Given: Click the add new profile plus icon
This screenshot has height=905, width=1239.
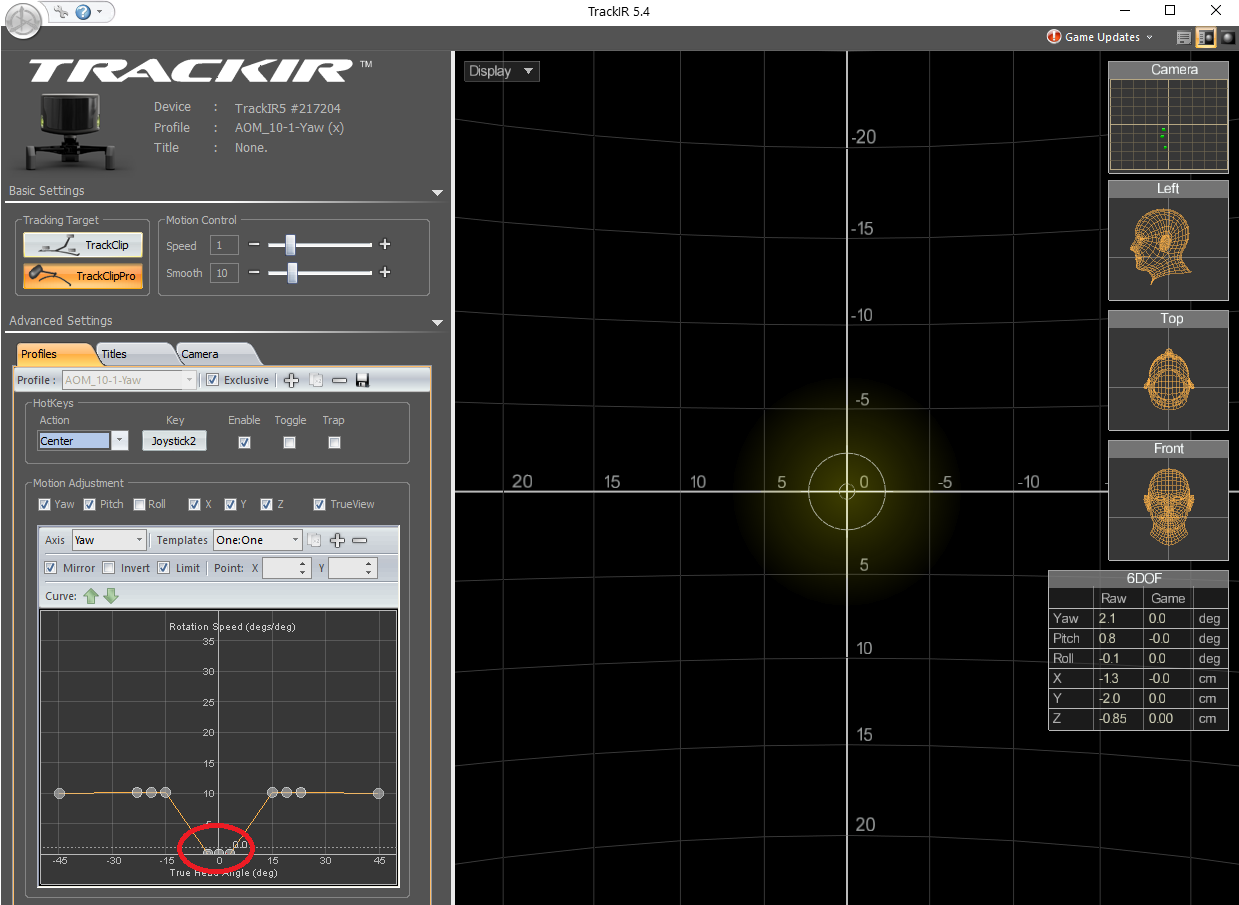Looking at the screenshot, I should click(x=292, y=380).
